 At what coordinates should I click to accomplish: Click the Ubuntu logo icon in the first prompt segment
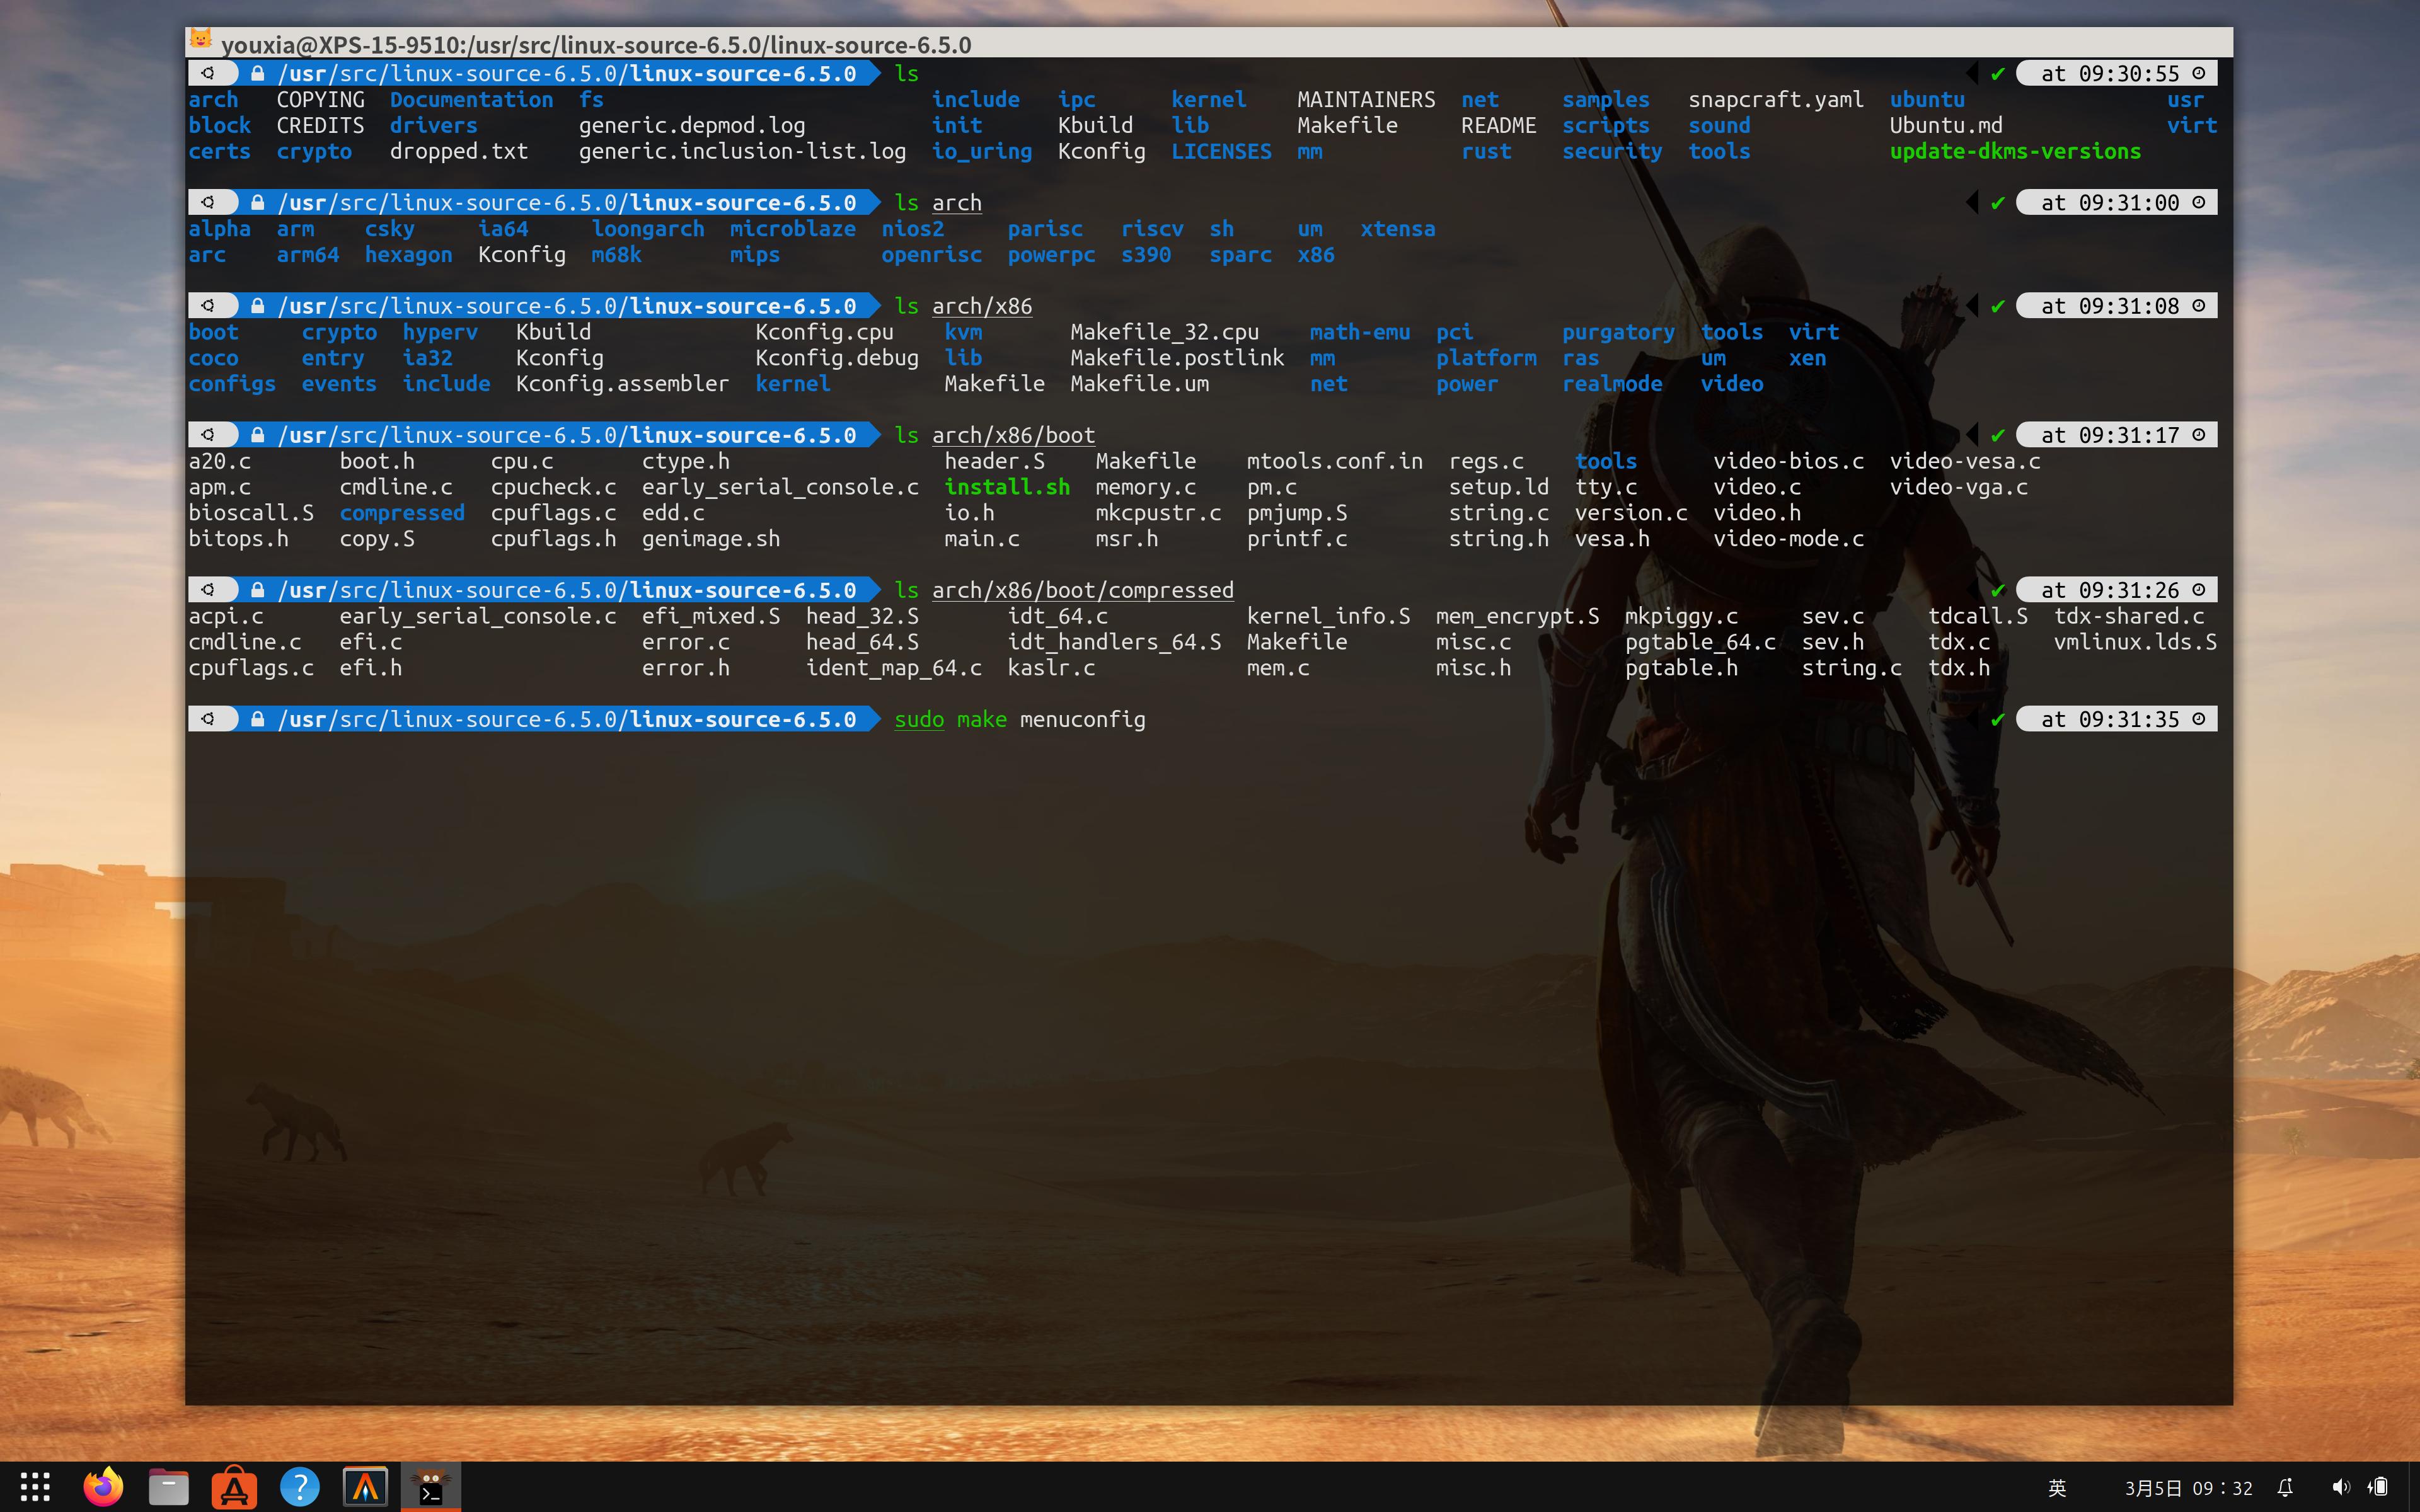(210, 73)
